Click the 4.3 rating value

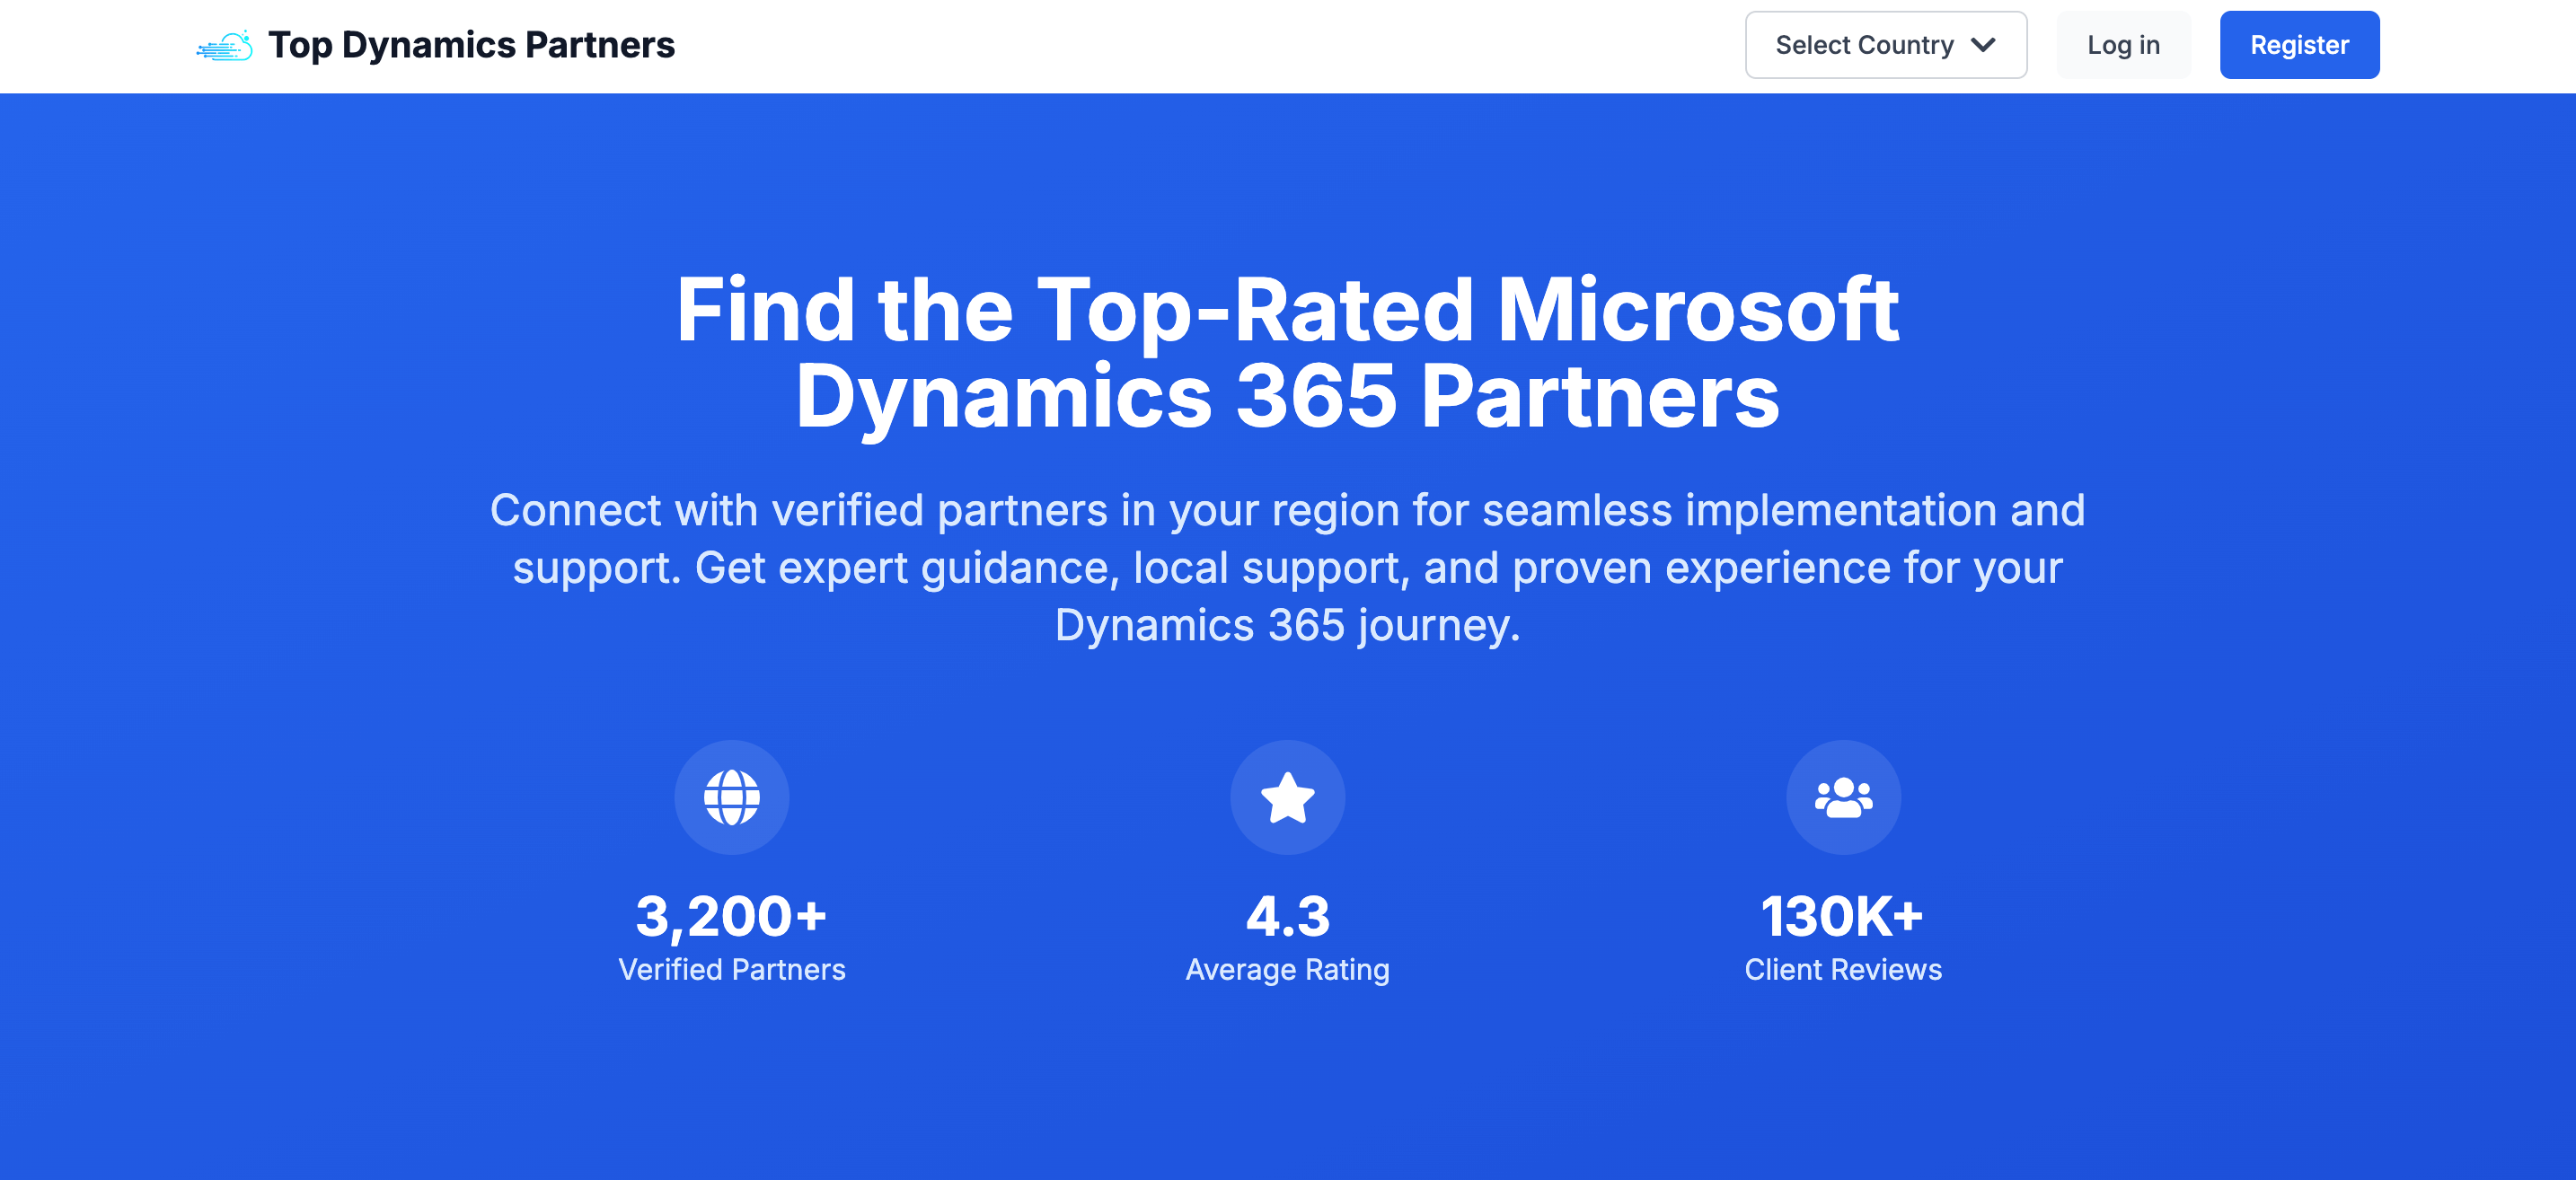pyautogui.click(x=1287, y=916)
